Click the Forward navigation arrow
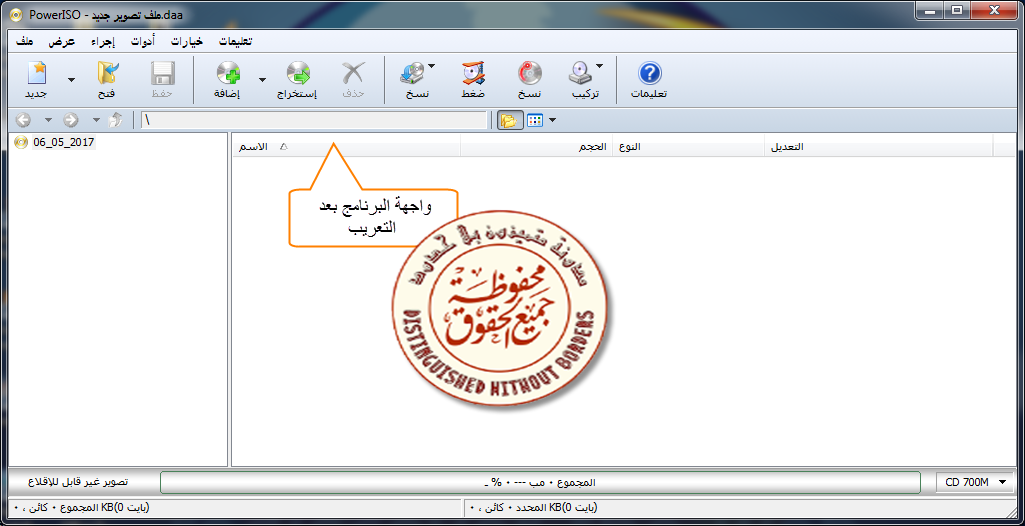Image resolution: width=1025 pixels, height=526 pixels. (x=71, y=120)
